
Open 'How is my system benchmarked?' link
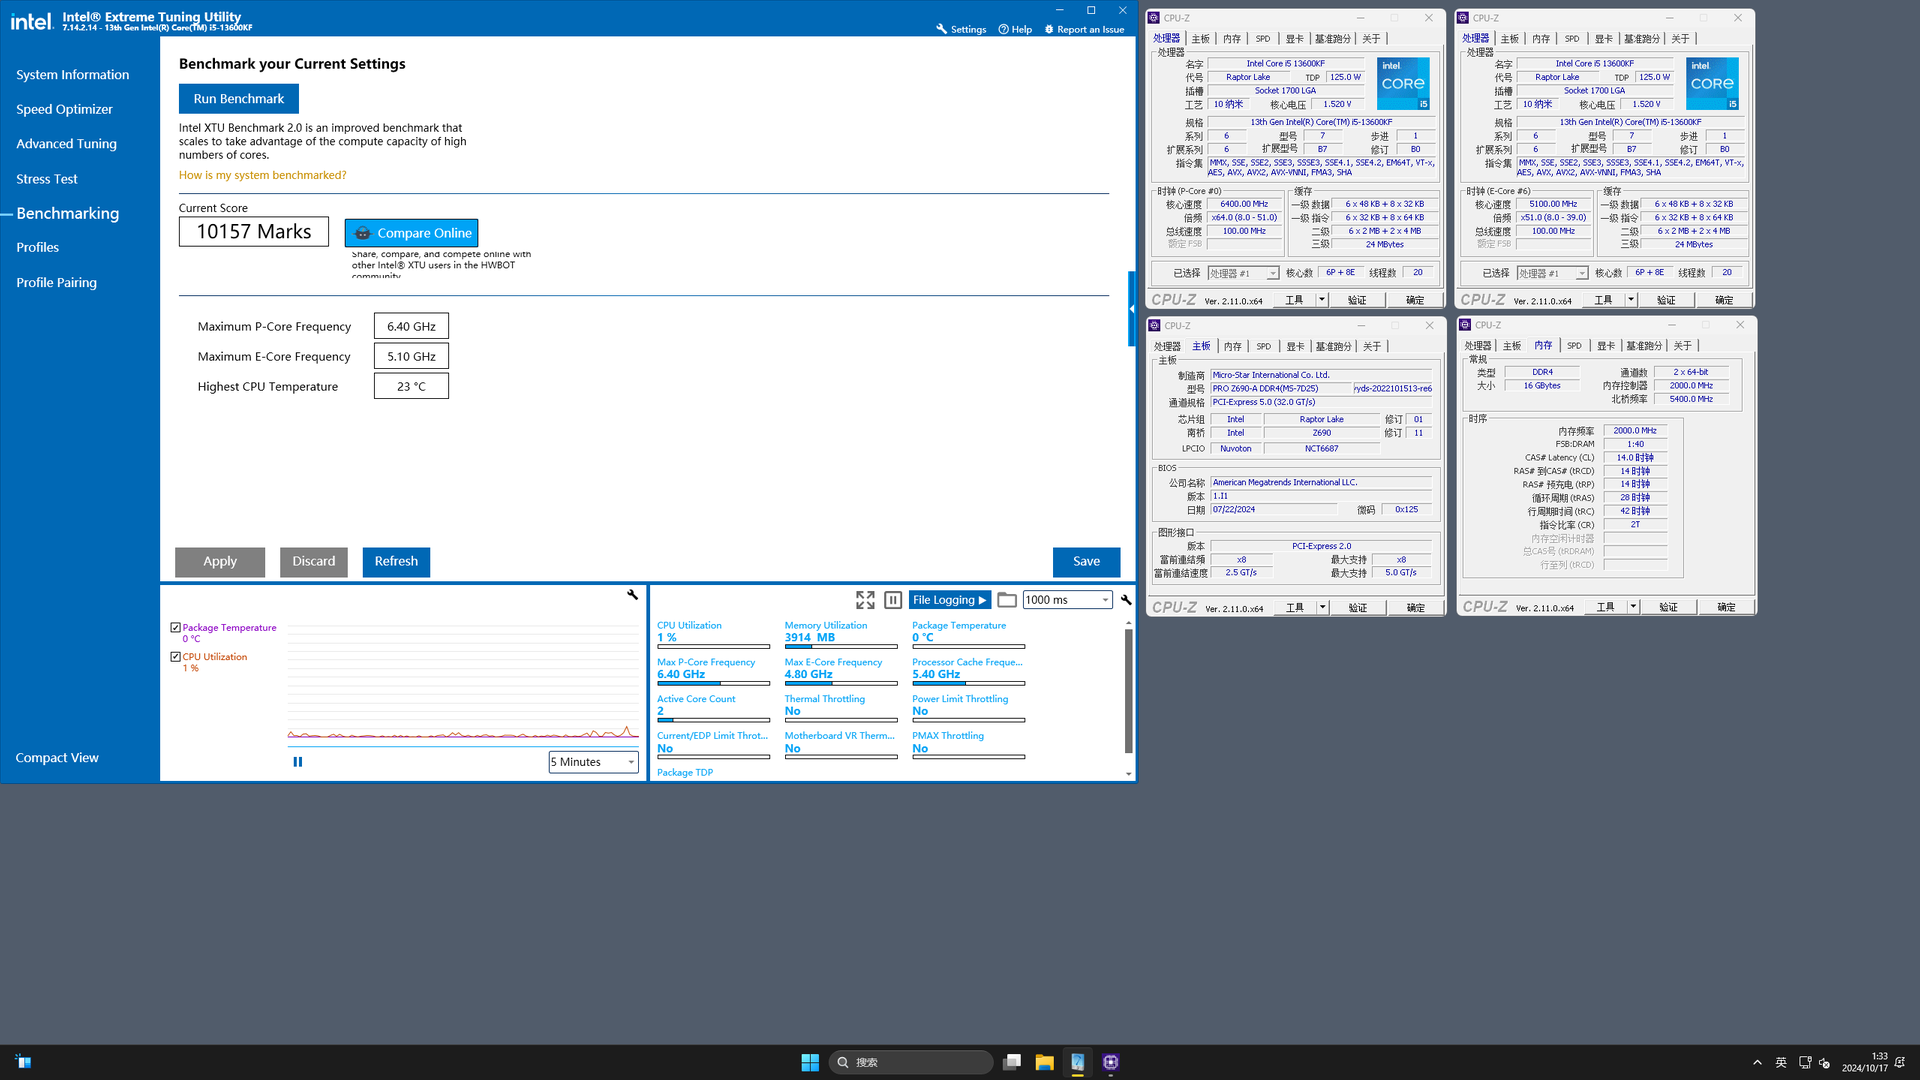262,175
